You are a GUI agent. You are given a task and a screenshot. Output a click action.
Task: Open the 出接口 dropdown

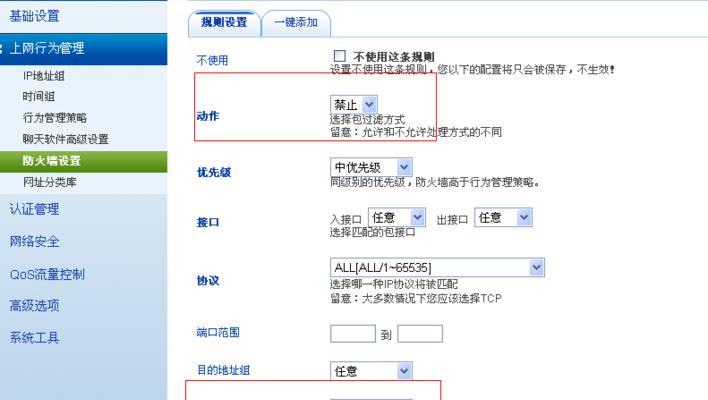click(x=503, y=218)
